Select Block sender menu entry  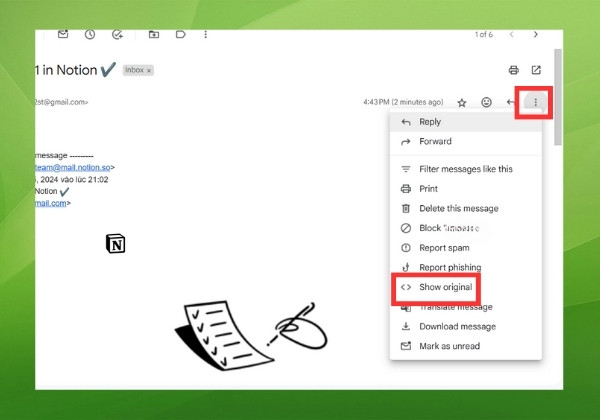point(466,228)
